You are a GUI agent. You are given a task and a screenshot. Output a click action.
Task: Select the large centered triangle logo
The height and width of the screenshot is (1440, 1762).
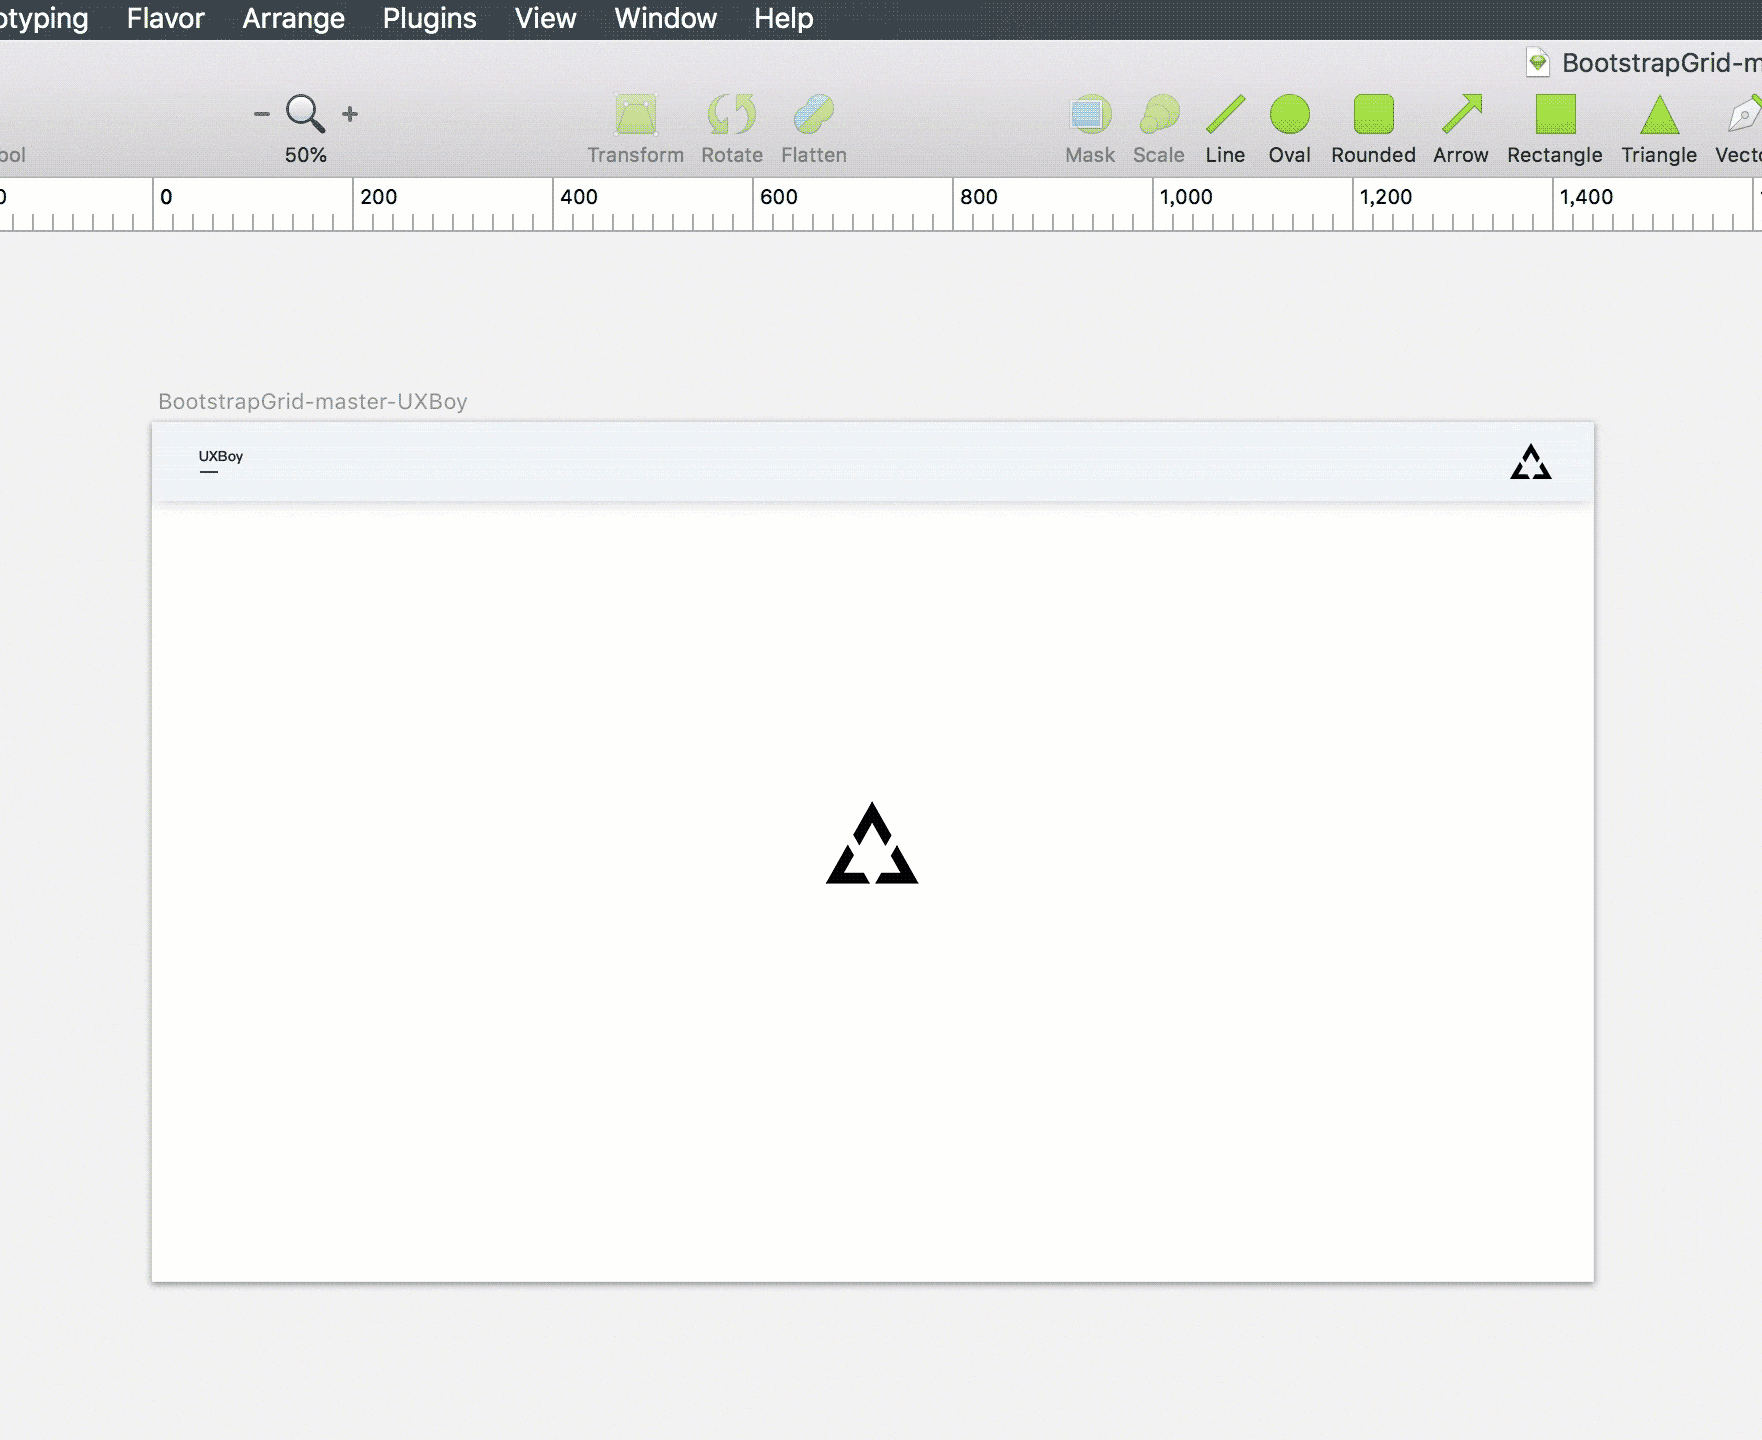coord(872,843)
